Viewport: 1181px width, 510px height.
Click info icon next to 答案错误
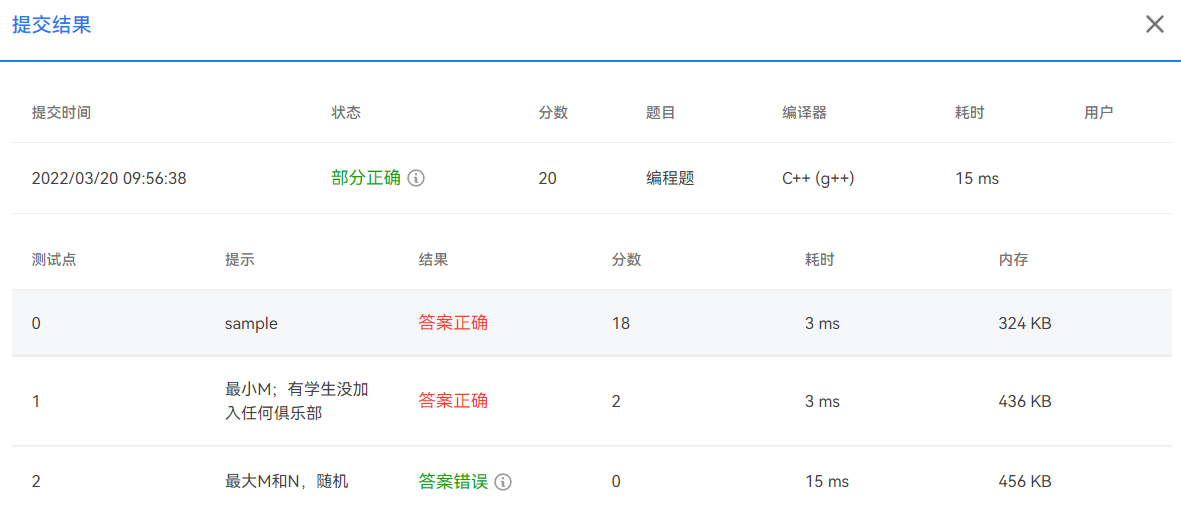pyautogui.click(x=504, y=481)
